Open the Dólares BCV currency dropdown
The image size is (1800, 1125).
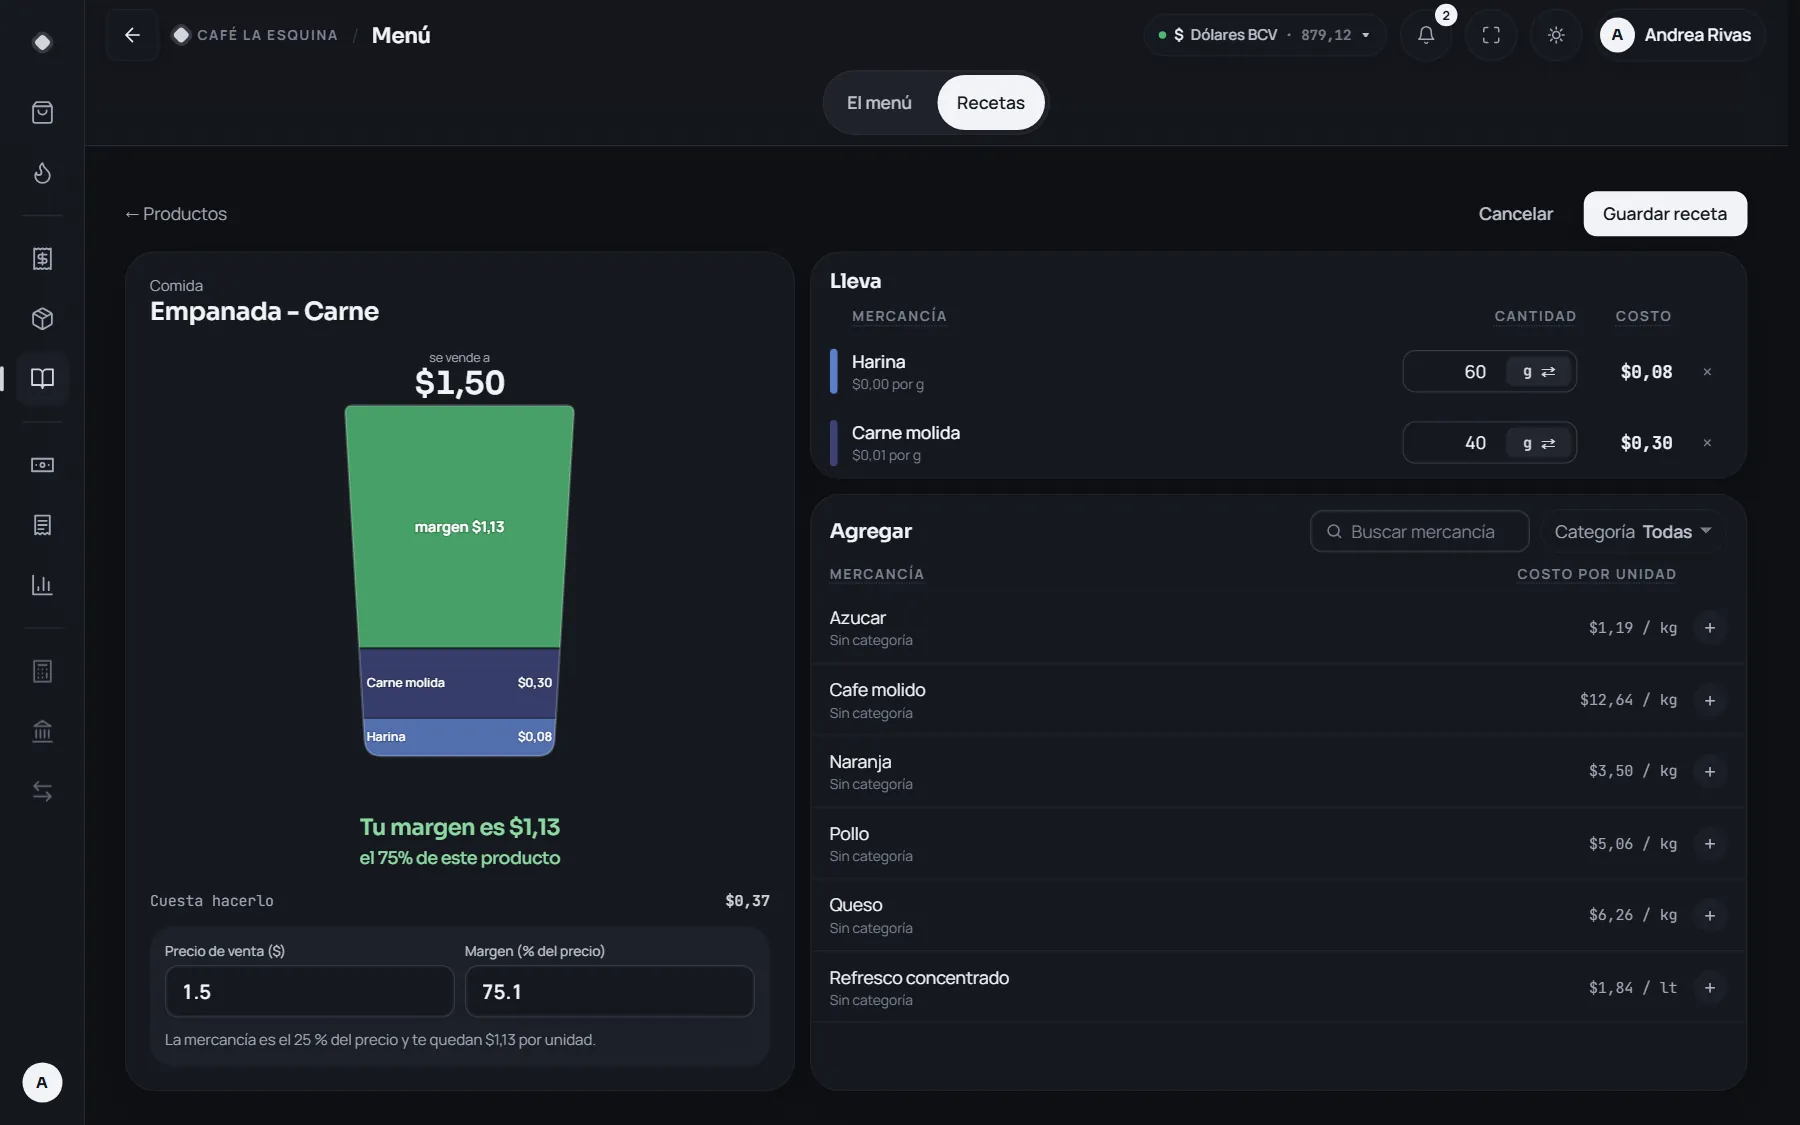tap(1265, 35)
